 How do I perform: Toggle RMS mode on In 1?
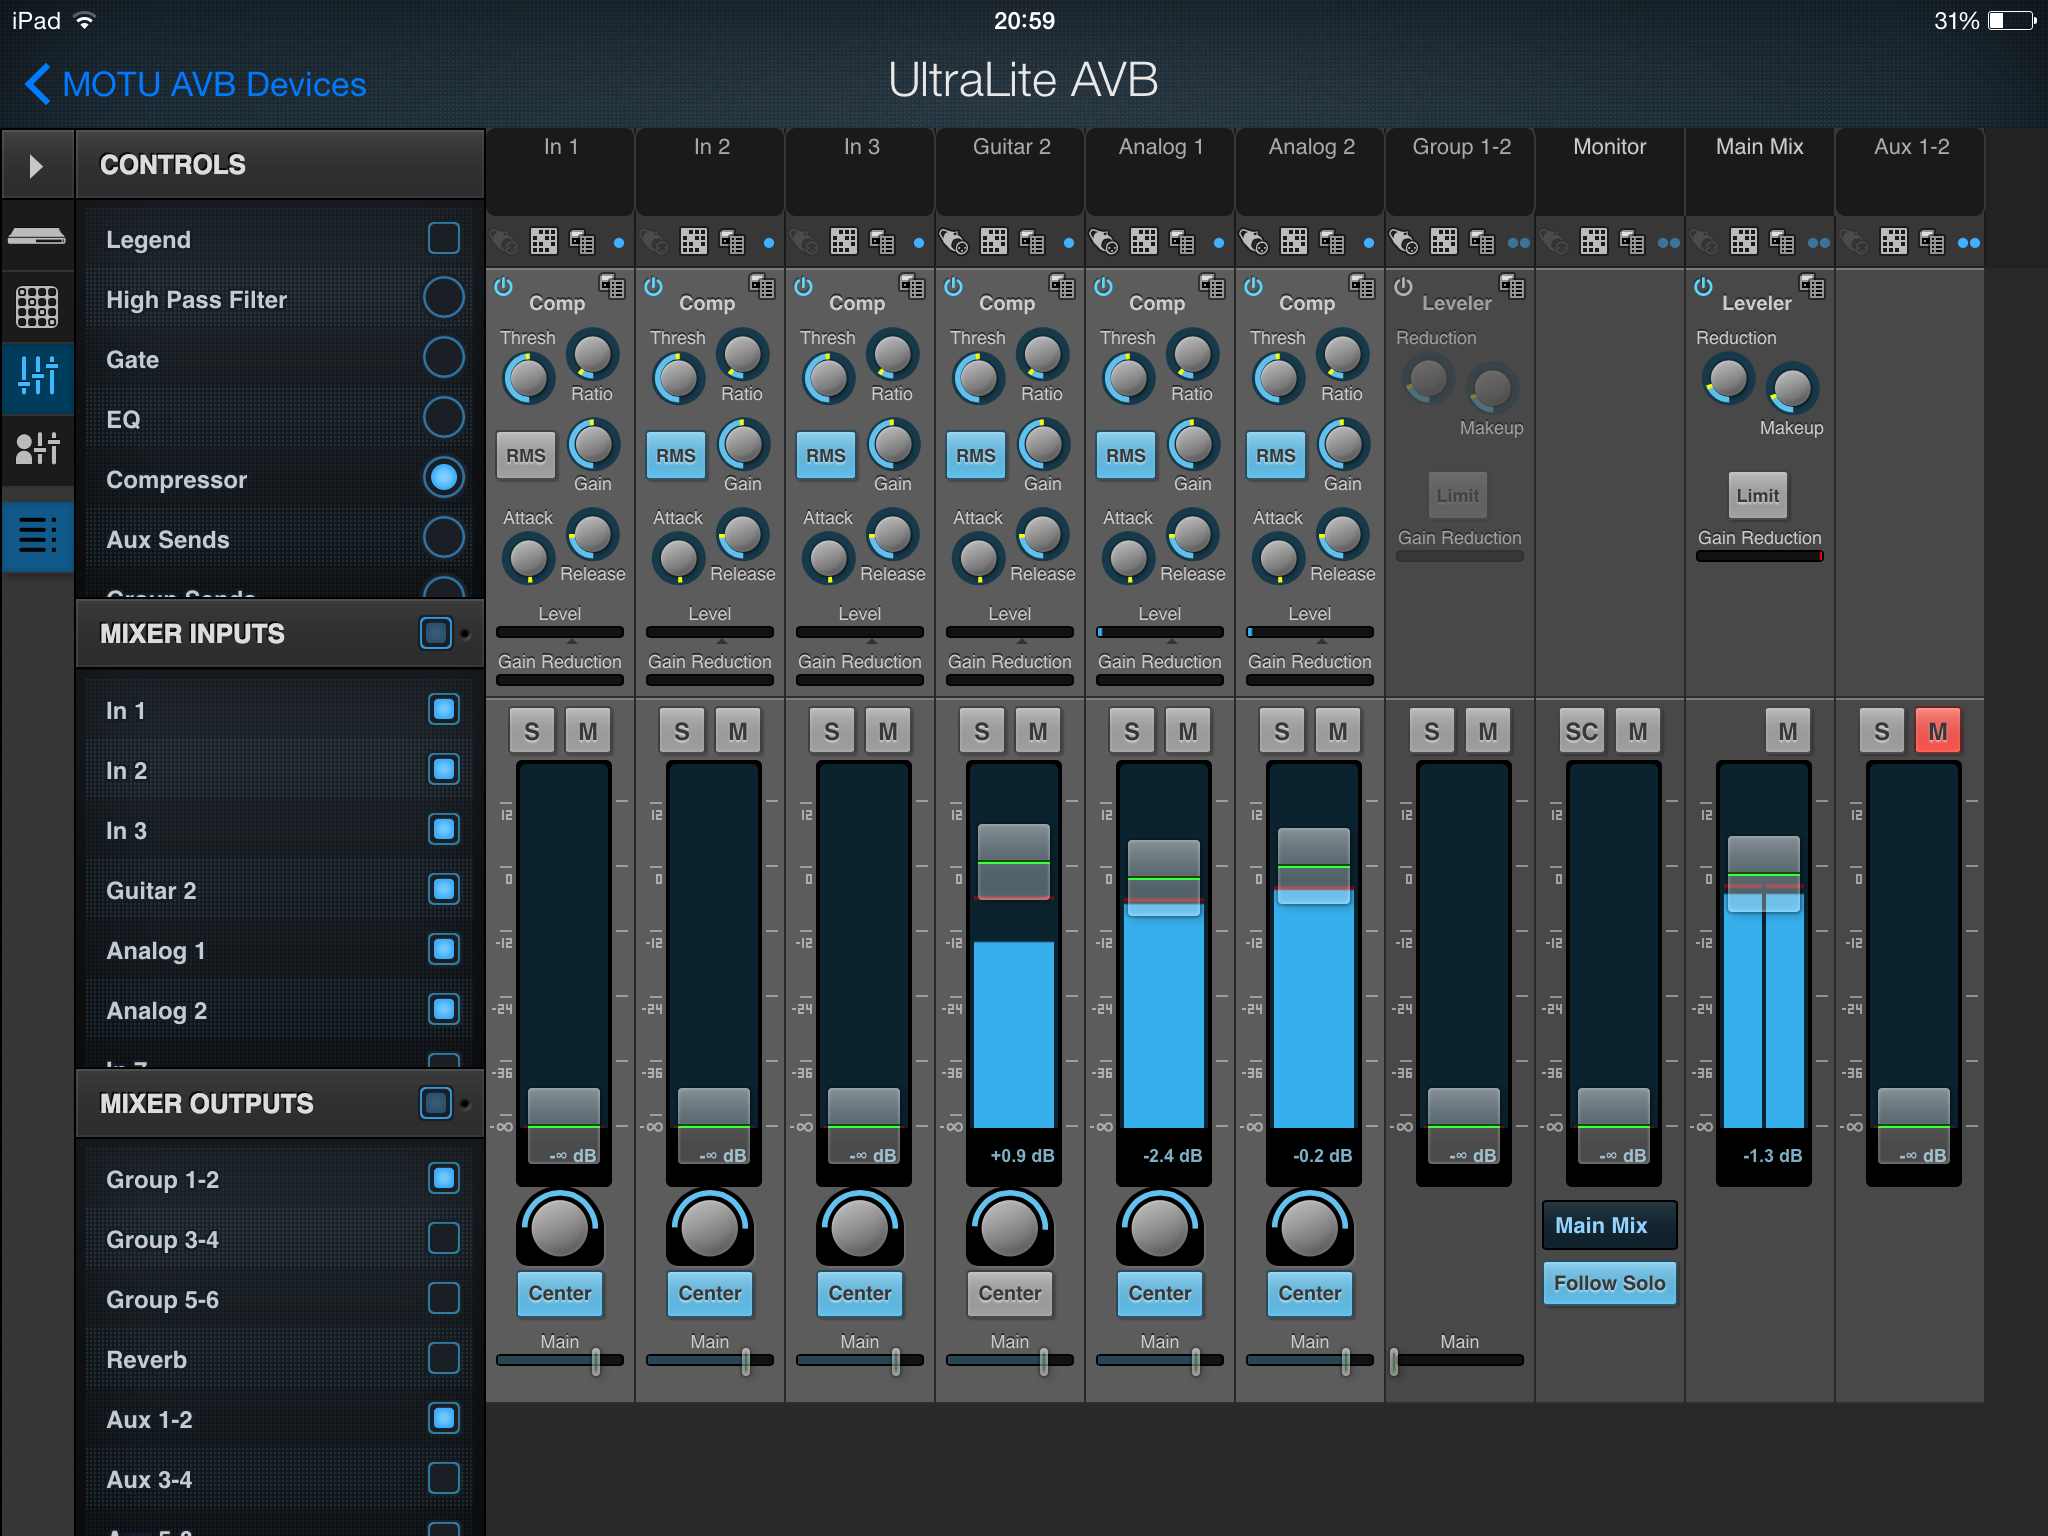tap(526, 456)
